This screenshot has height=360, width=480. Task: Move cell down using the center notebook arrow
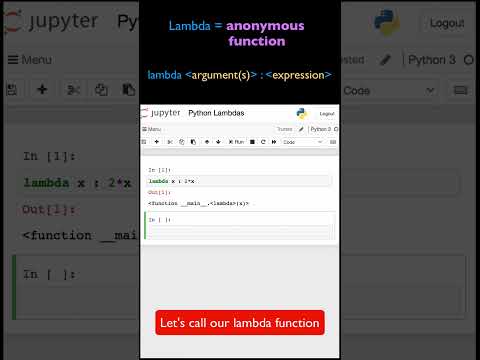click(x=218, y=142)
